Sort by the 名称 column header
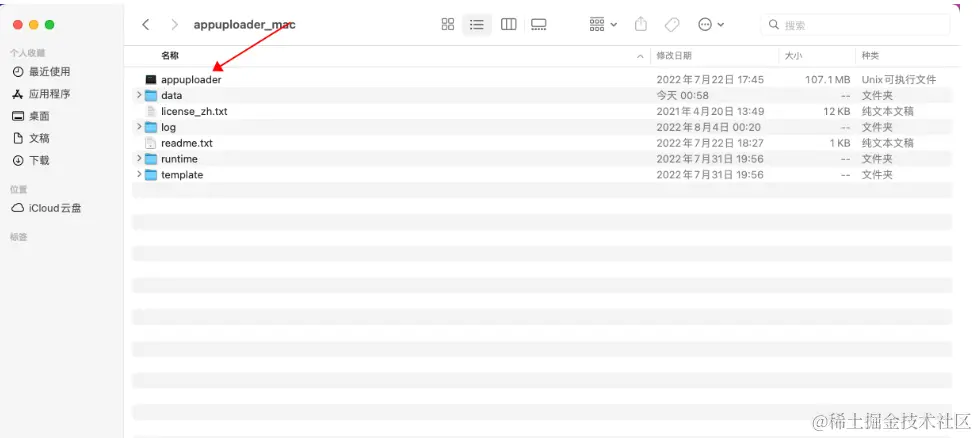This screenshot has height=438, width=978. pyautogui.click(x=170, y=56)
